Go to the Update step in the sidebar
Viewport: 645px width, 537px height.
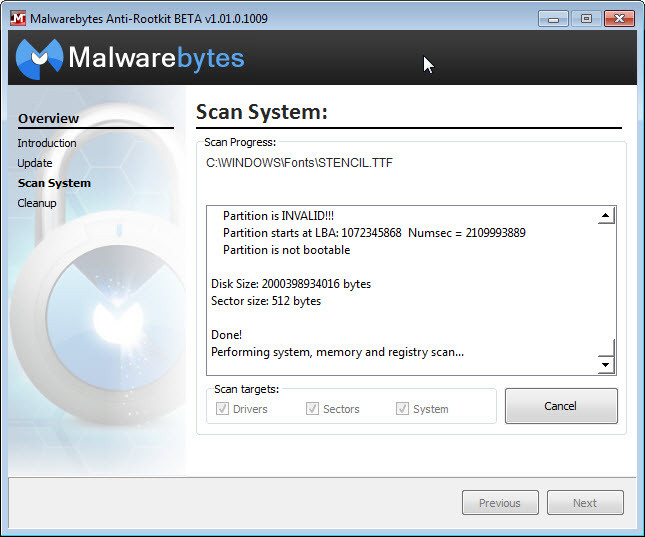tap(35, 163)
